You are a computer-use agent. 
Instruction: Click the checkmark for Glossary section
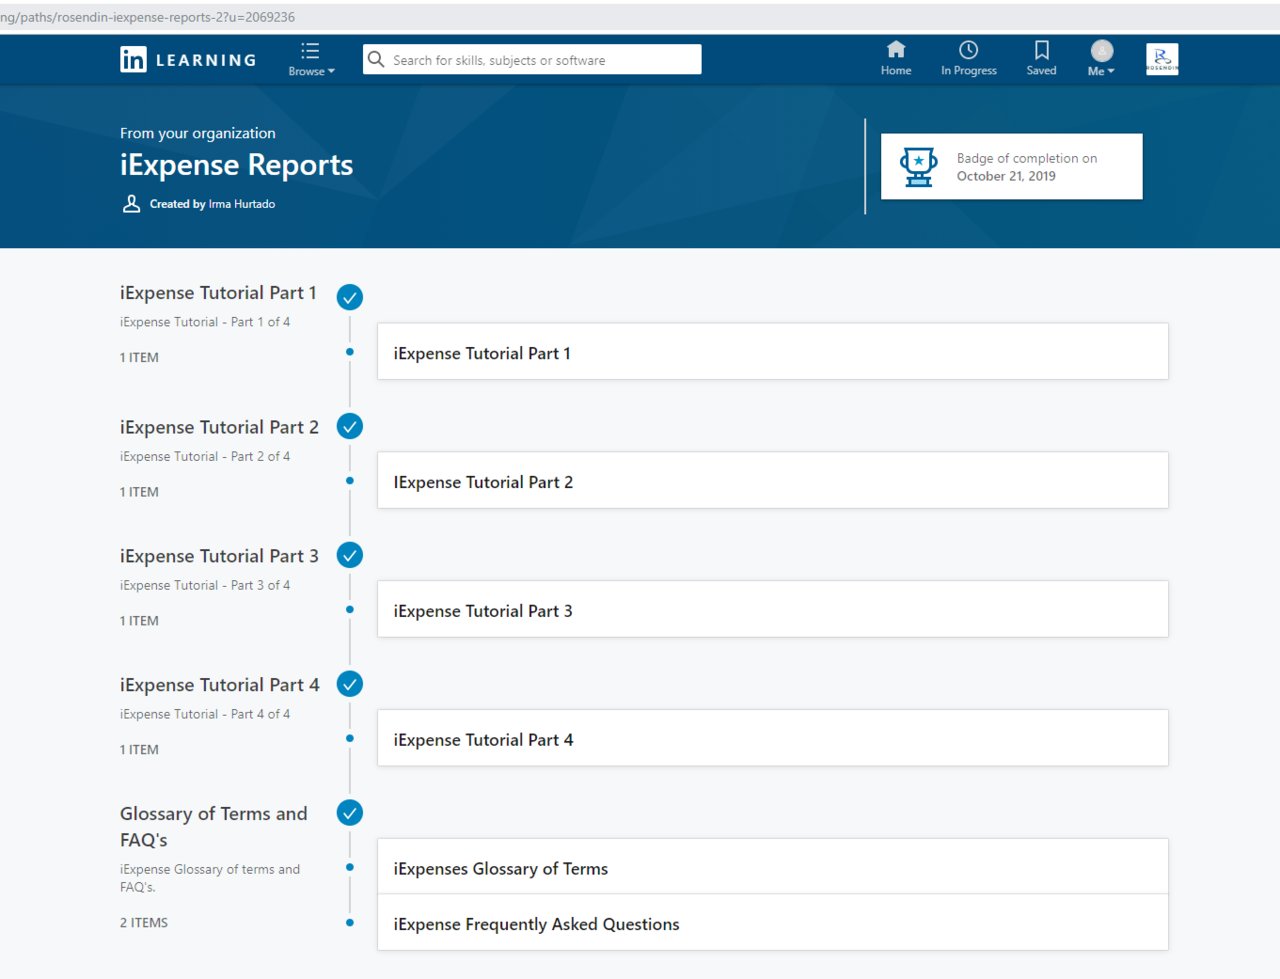(x=350, y=813)
